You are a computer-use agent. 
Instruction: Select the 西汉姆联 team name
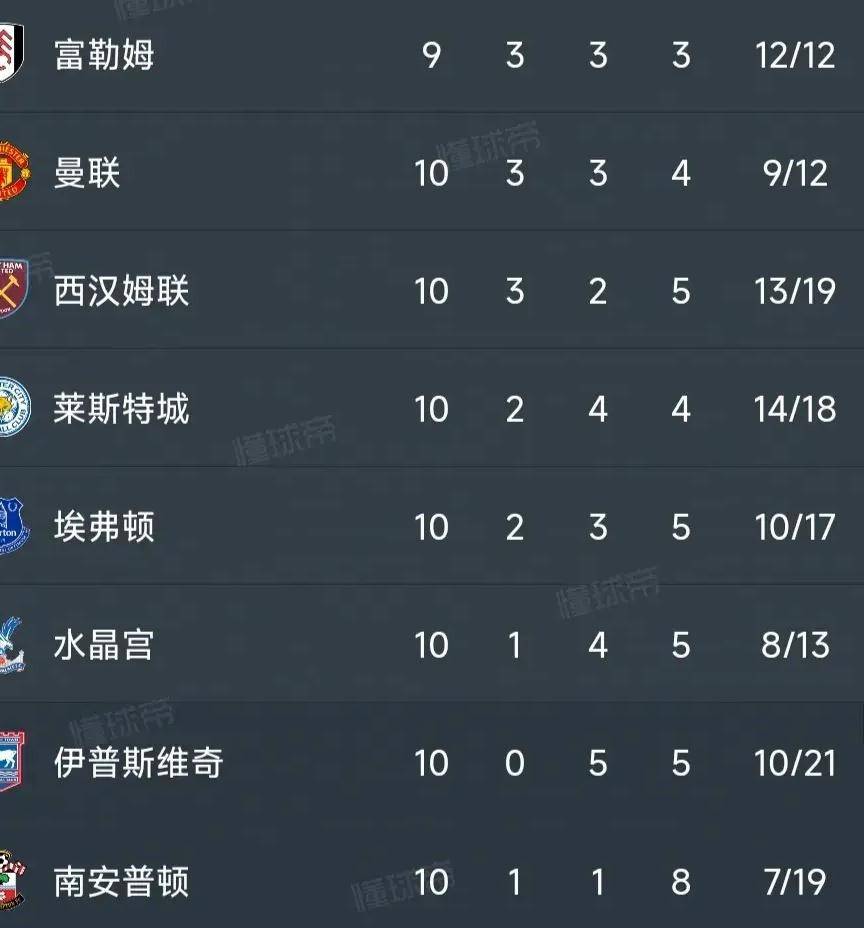(121, 291)
